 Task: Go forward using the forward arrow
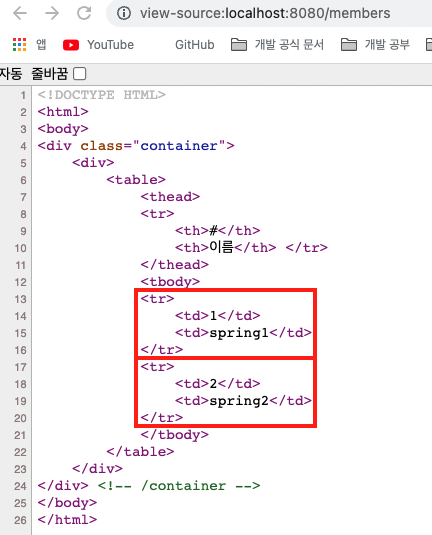tap(52, 13)
